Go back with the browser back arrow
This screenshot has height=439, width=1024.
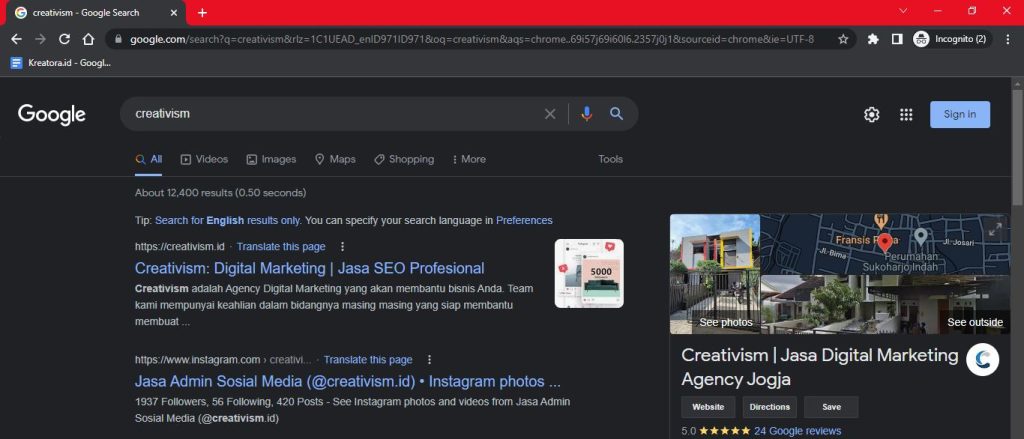pos(16,39)
